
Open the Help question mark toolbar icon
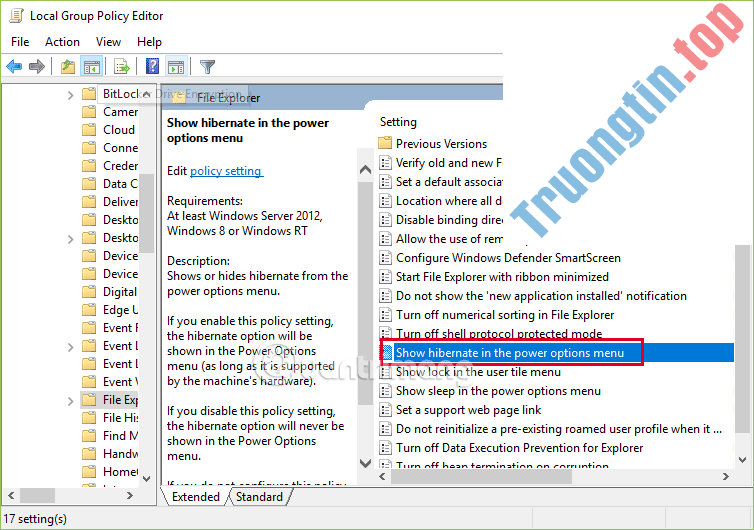coord(152,66)
